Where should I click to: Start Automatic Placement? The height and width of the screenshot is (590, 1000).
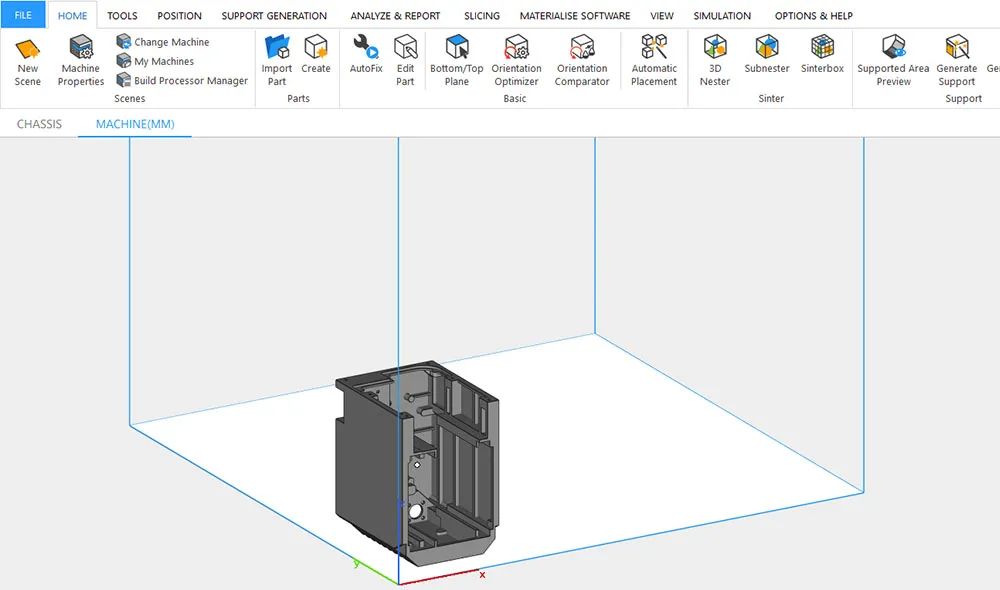[654, 61]
